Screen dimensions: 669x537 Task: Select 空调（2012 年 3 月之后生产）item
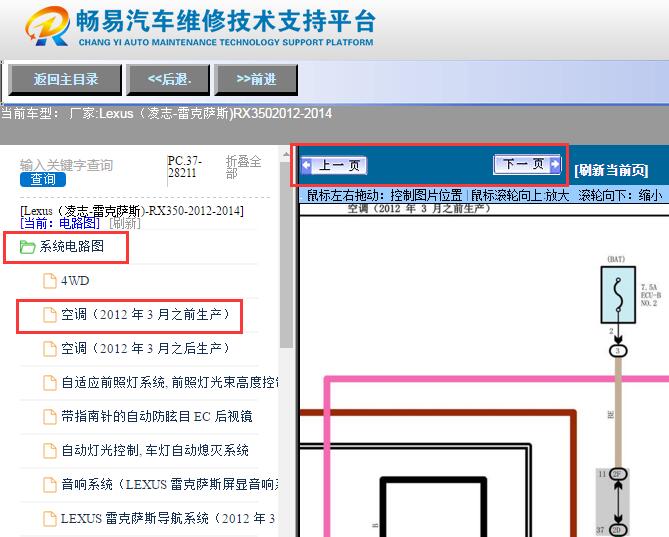pyautogui.click(x=145, y=348)
